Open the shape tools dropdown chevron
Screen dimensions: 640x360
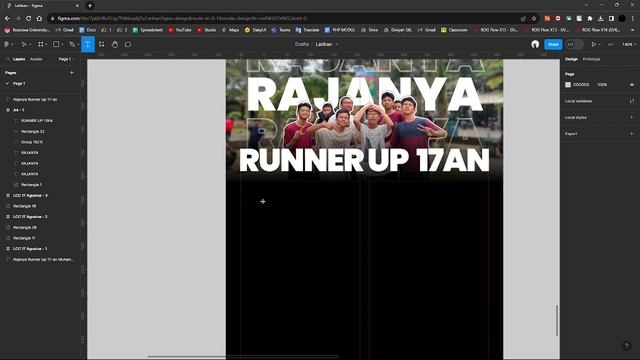click(x=62, y=44)
